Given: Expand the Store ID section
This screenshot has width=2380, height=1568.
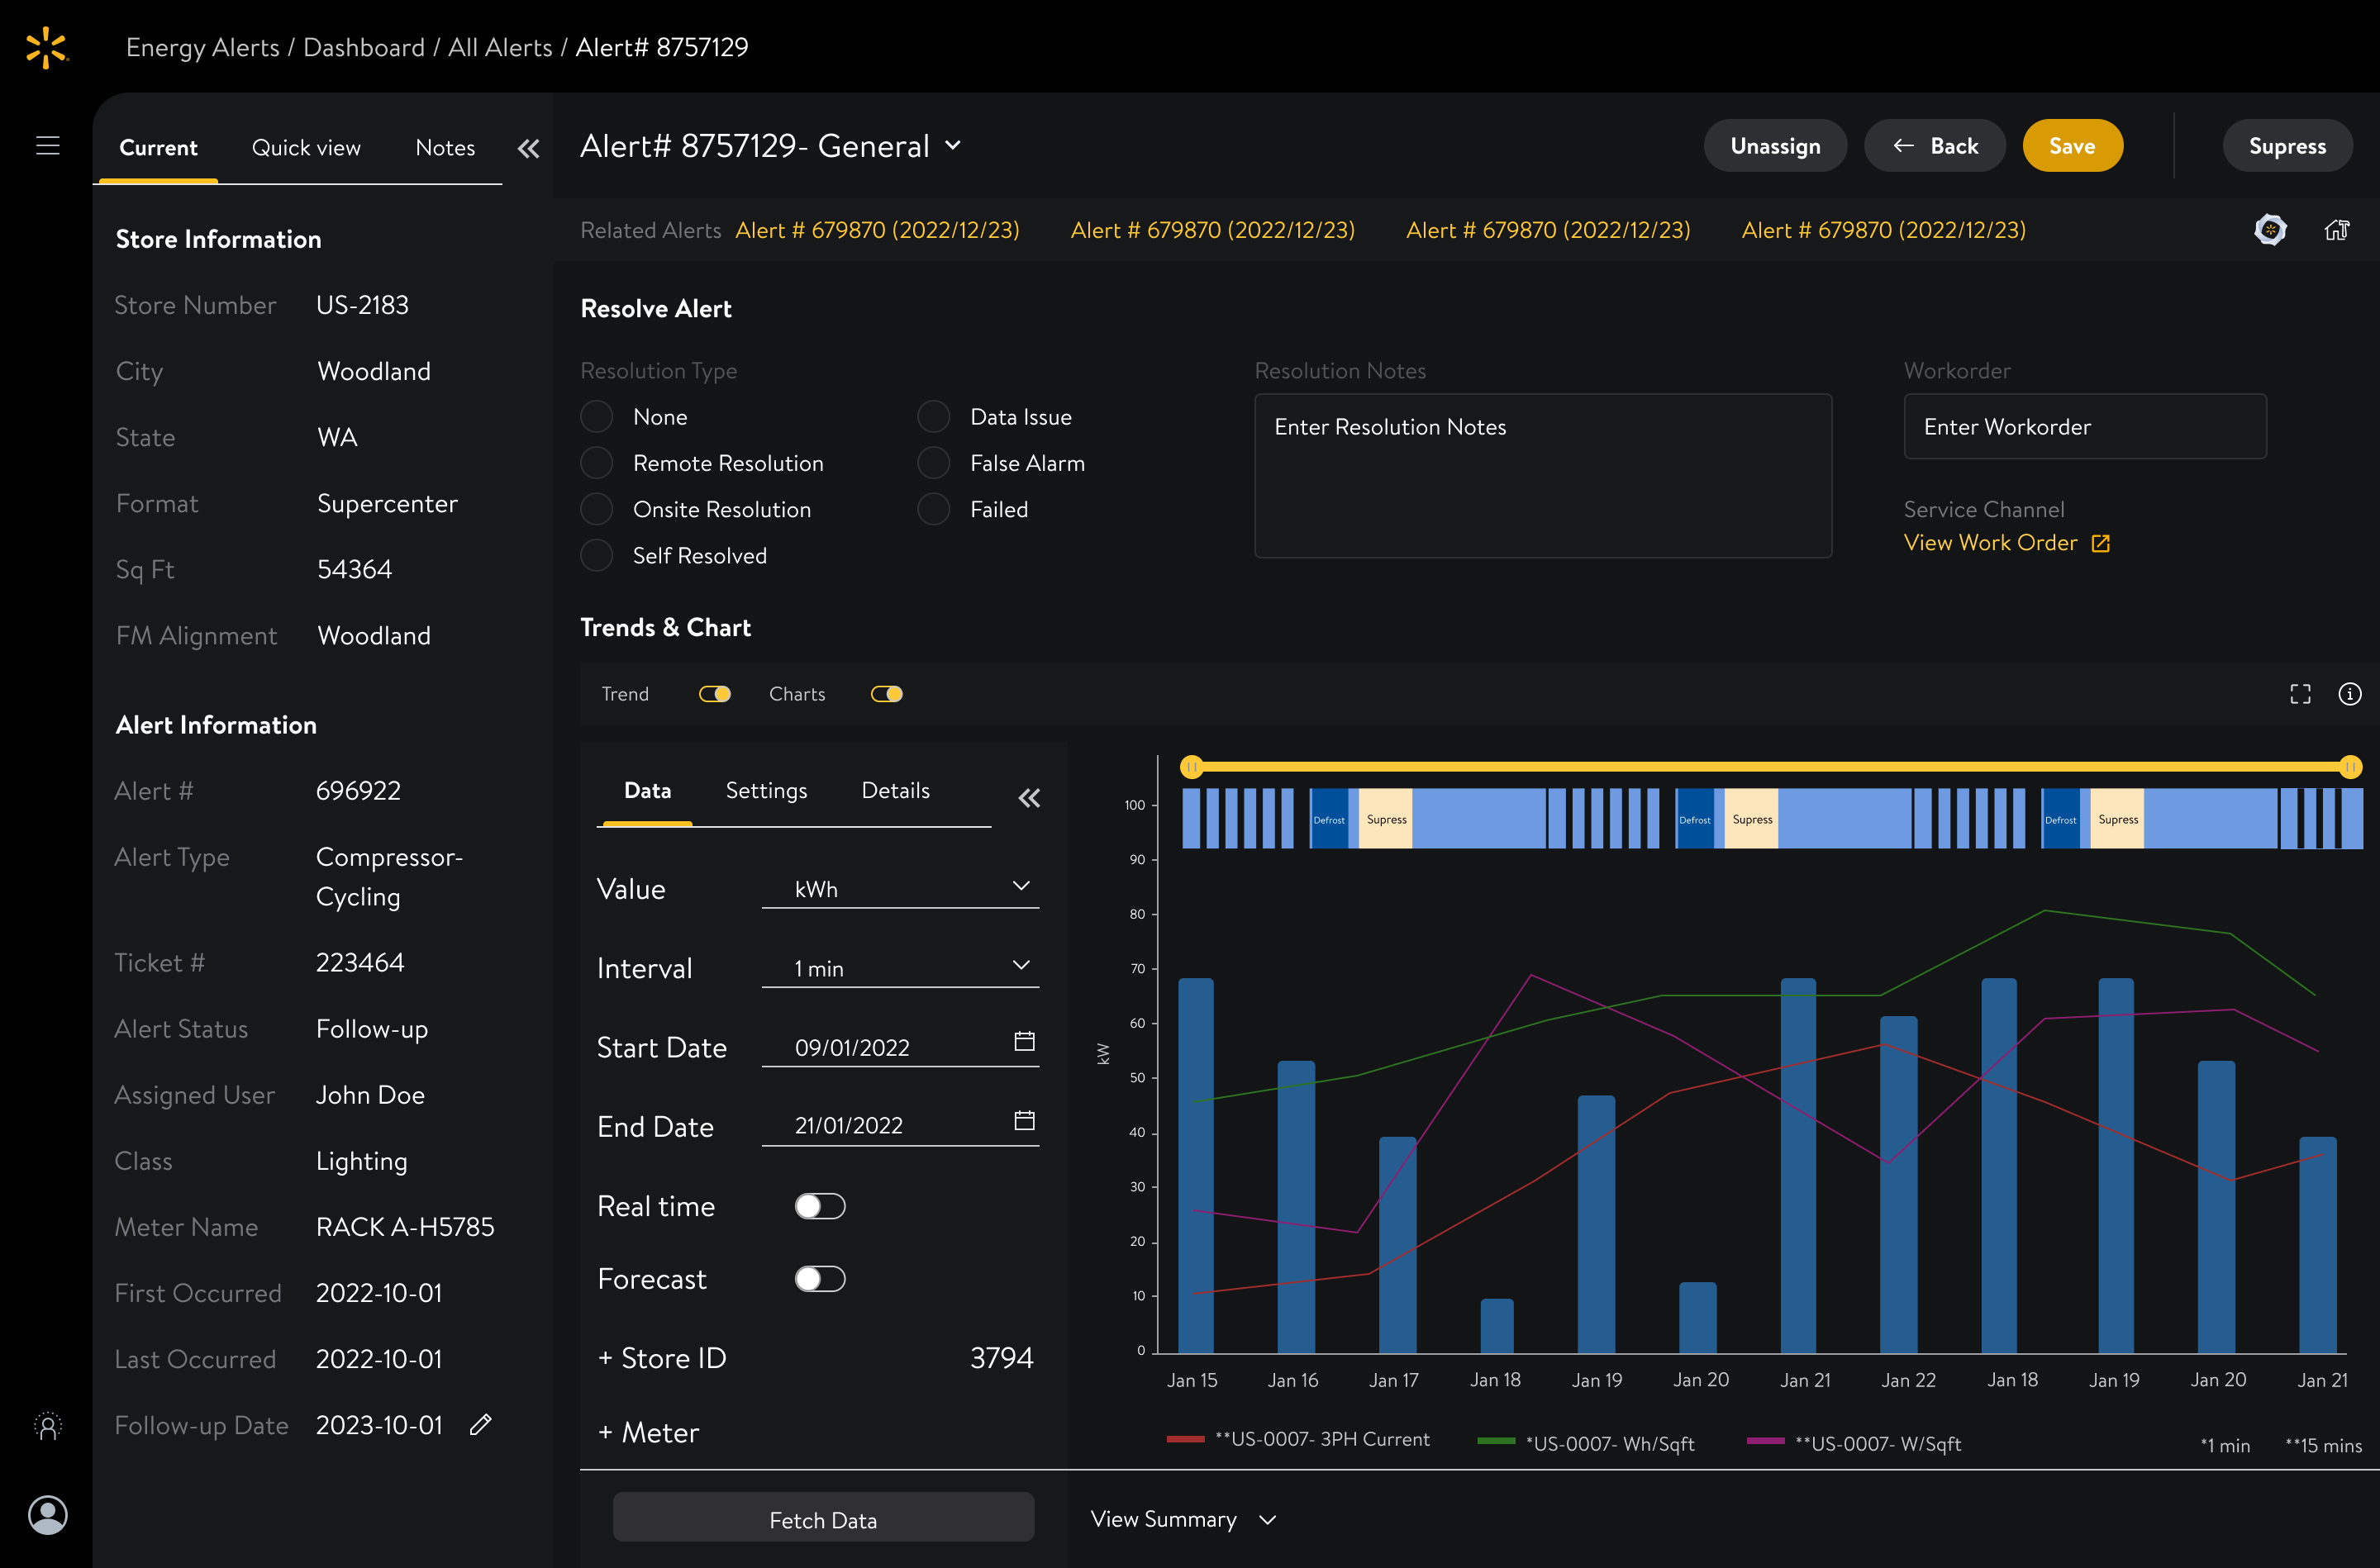Looking at the screenshot, I should point(662,1358).
